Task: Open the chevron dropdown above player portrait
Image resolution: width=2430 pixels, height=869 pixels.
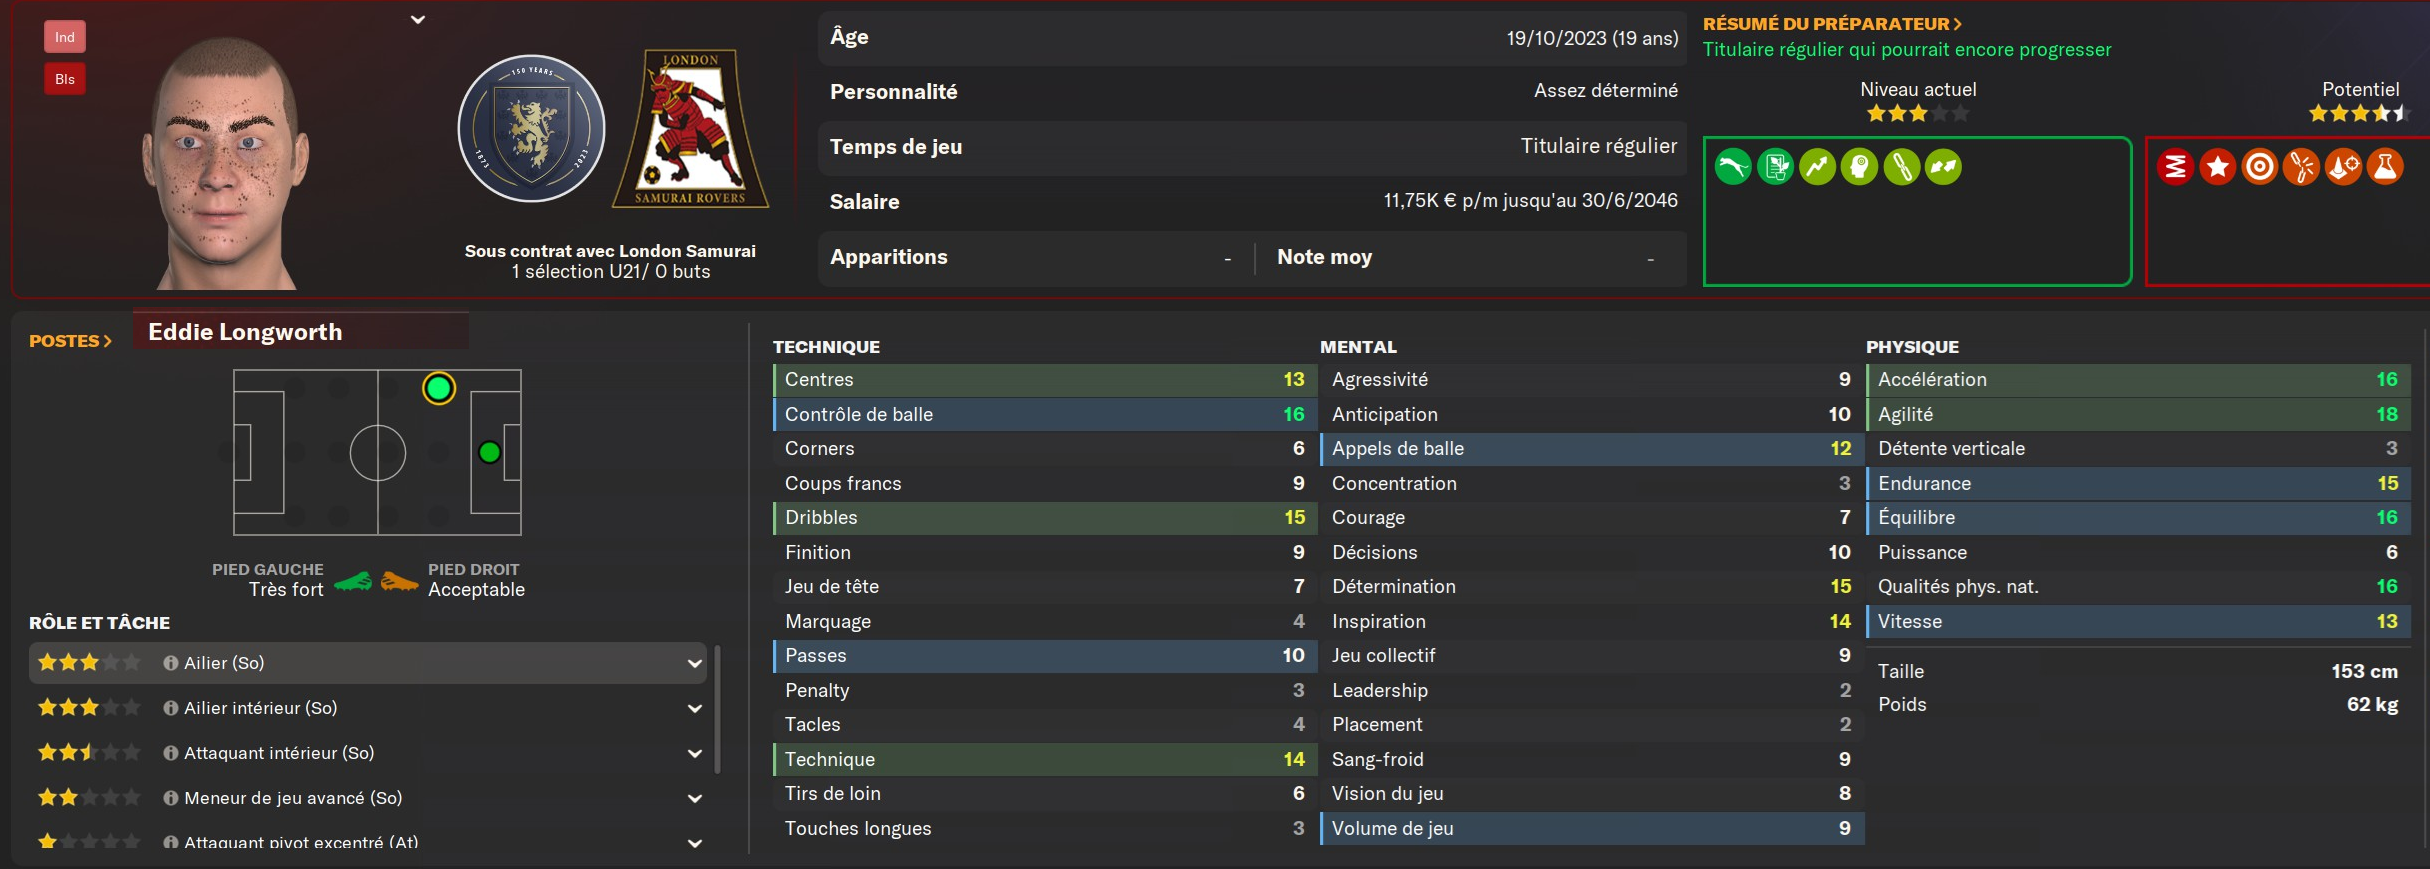Action: [x=418, y=19]
